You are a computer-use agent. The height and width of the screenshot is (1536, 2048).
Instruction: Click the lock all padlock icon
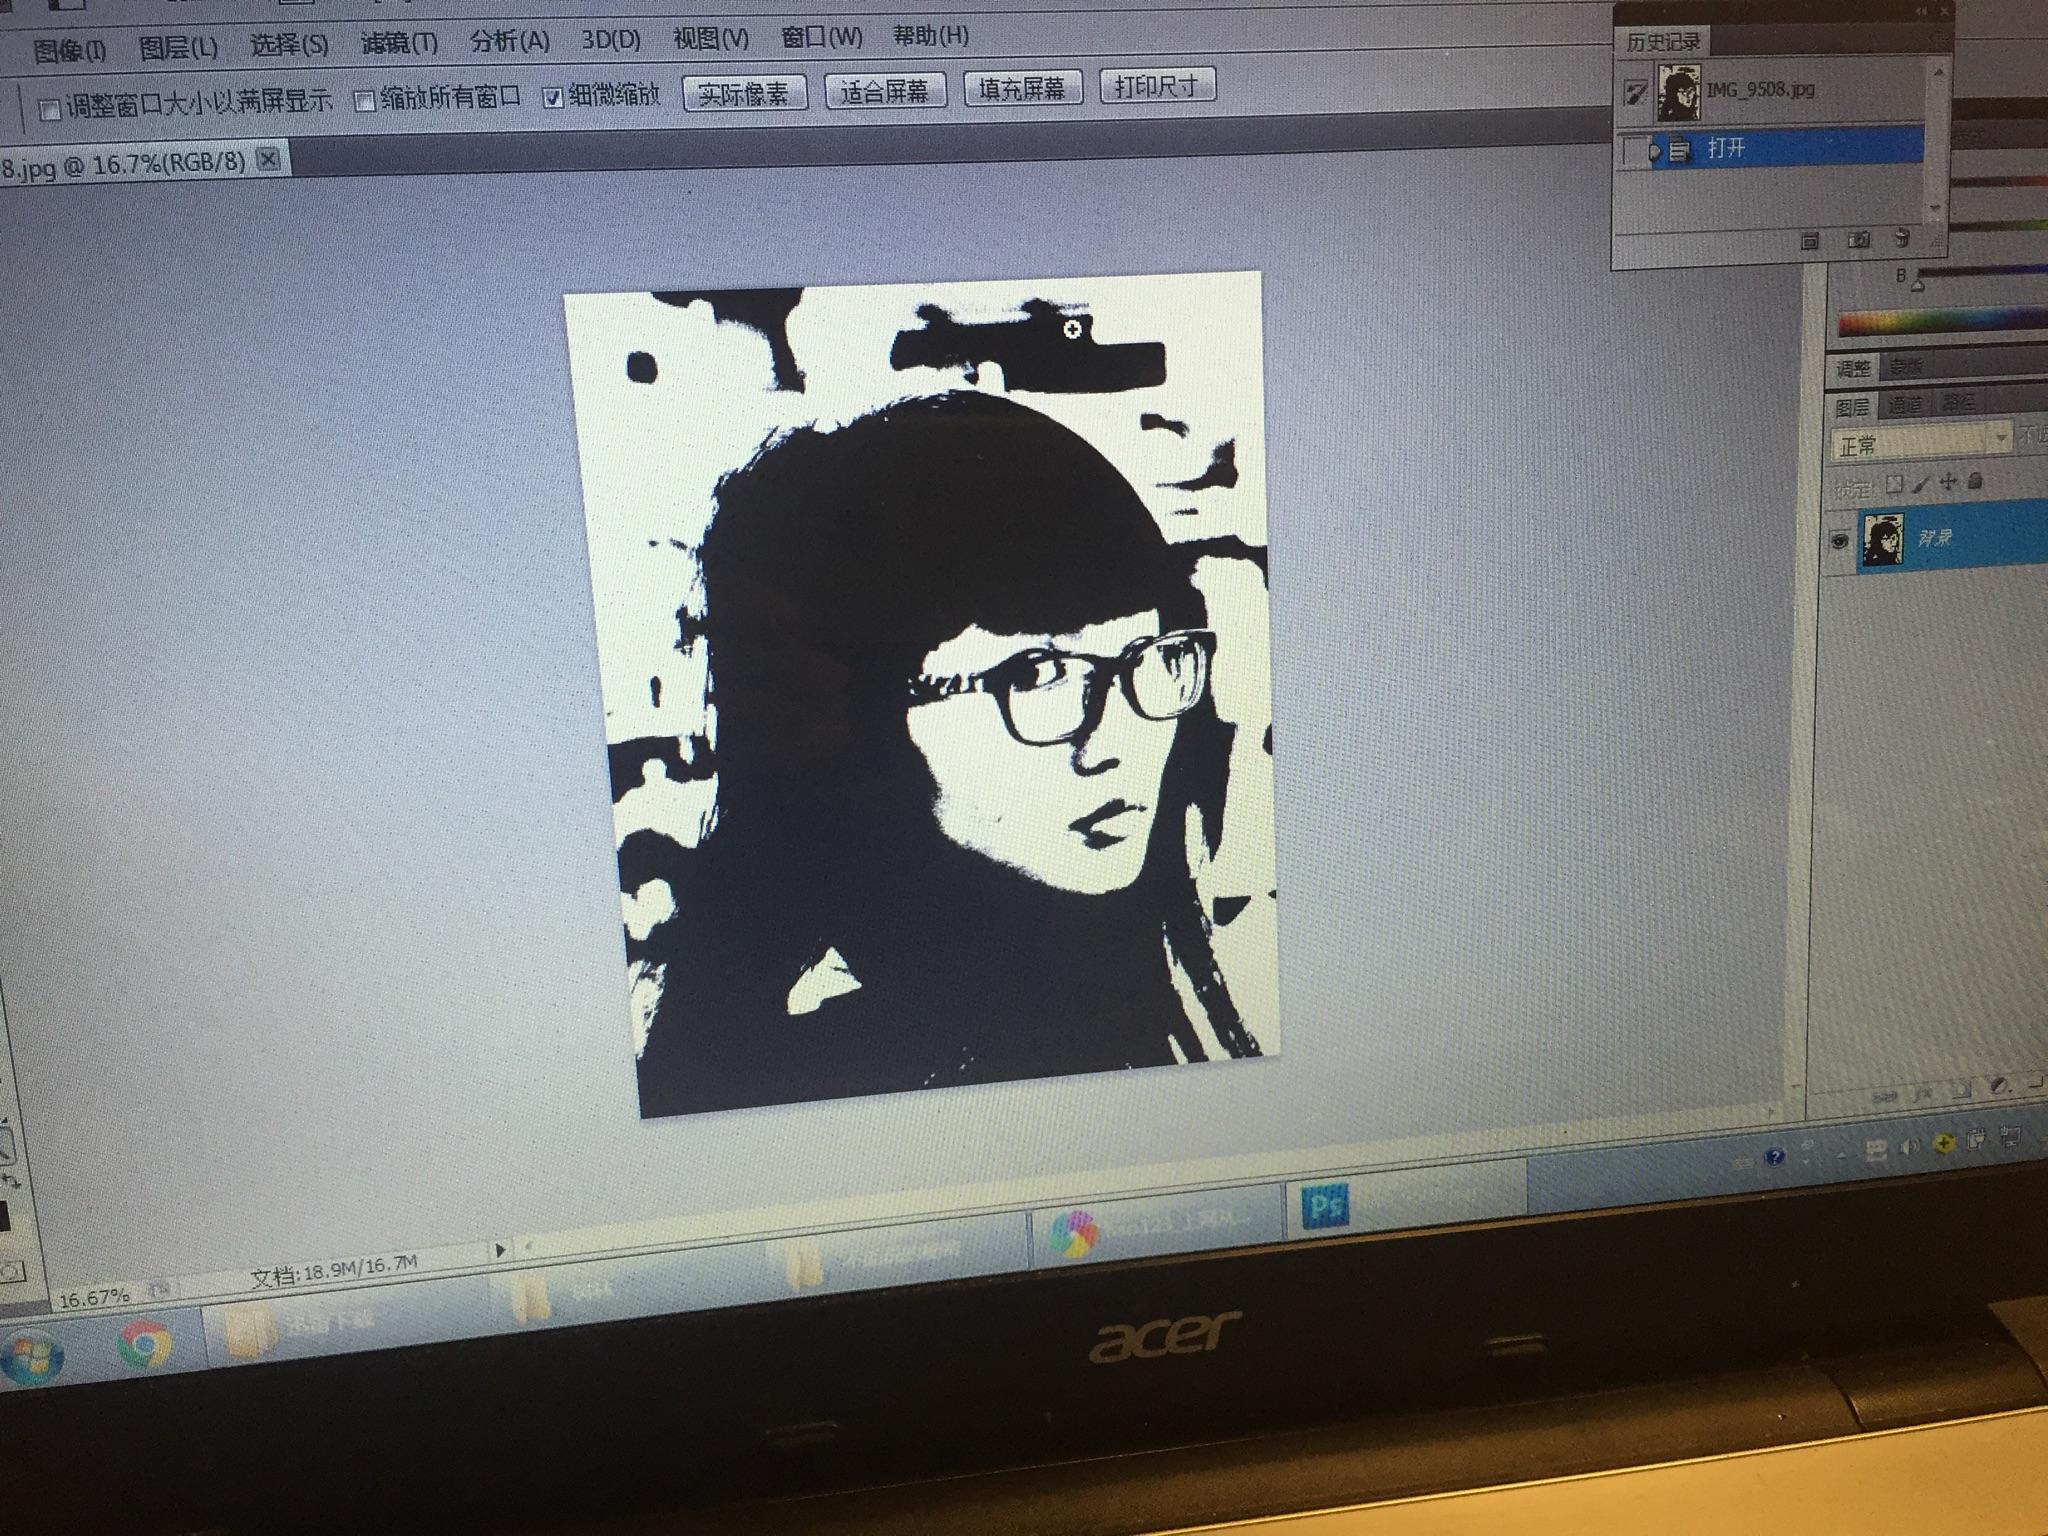[x=1974, y=482]
